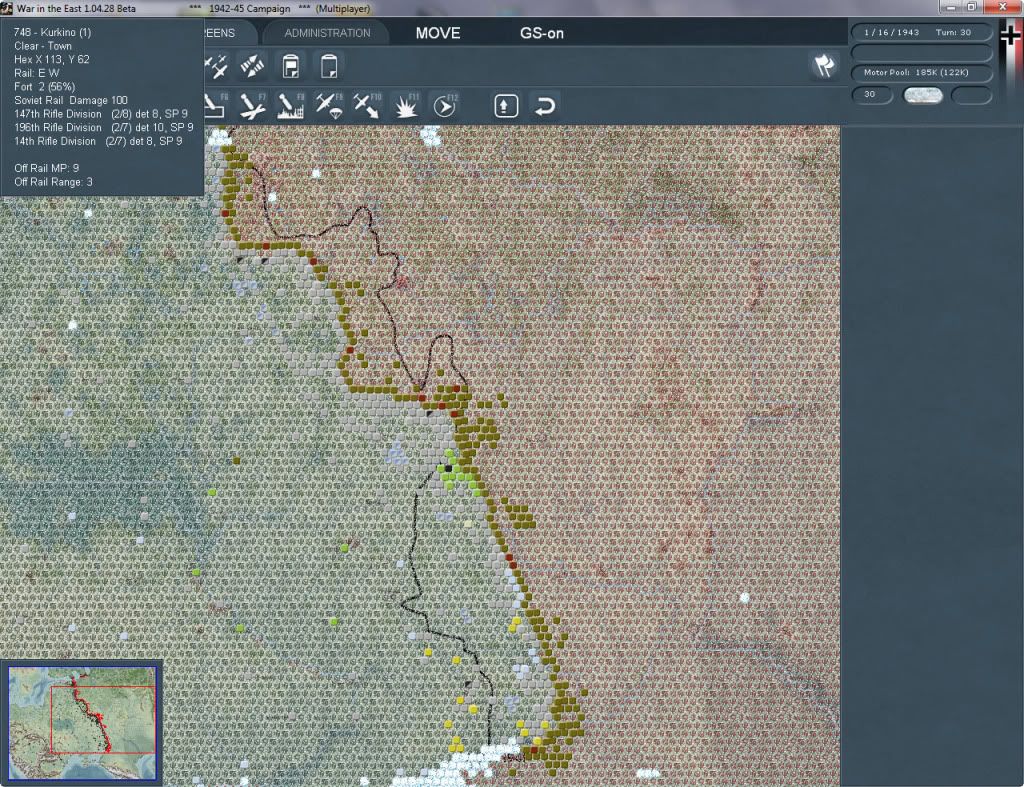This screenshot has width=1024, height=787.
Task: Click the small field showing 30
Action: pos(872,95)
